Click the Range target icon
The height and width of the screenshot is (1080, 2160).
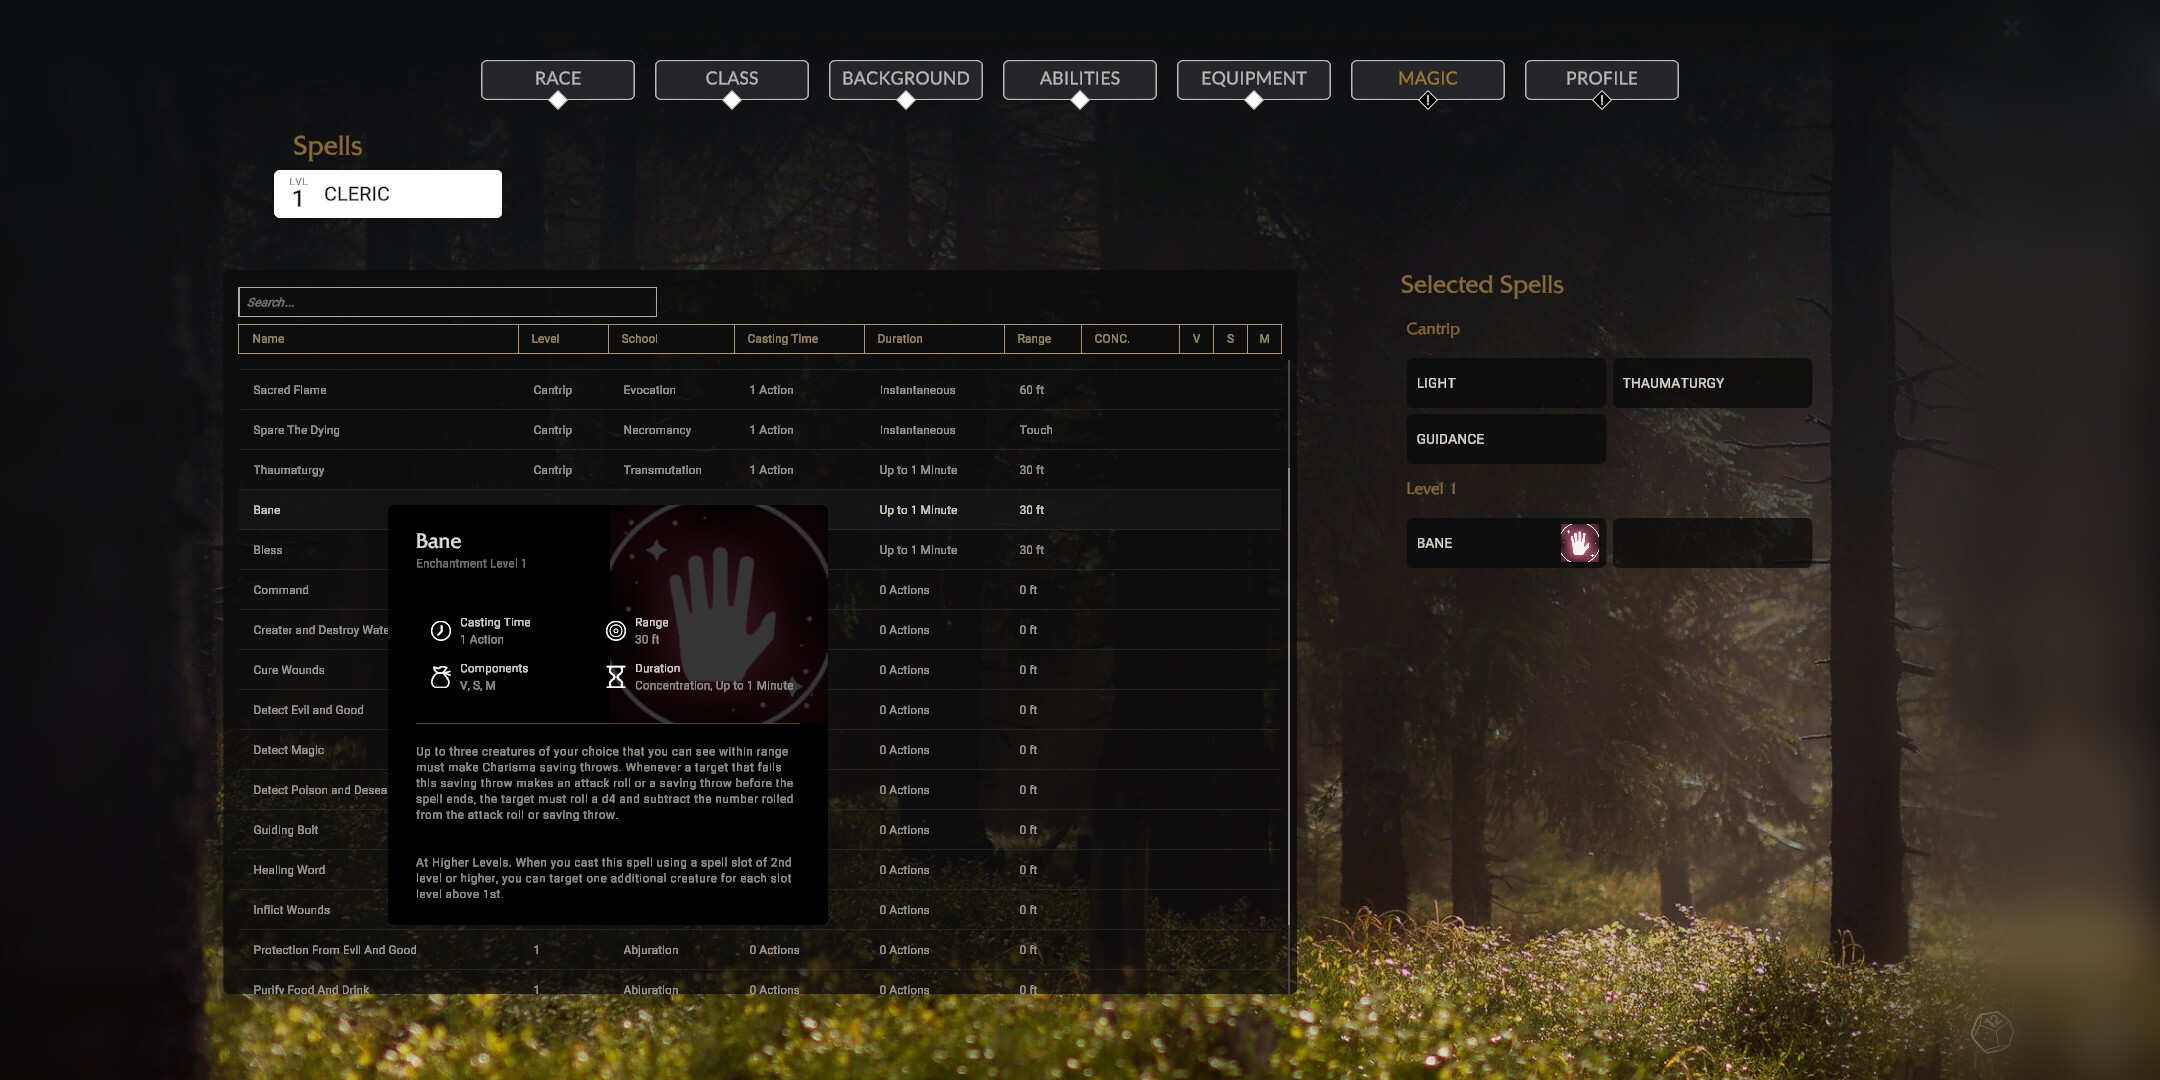[616, 630]
